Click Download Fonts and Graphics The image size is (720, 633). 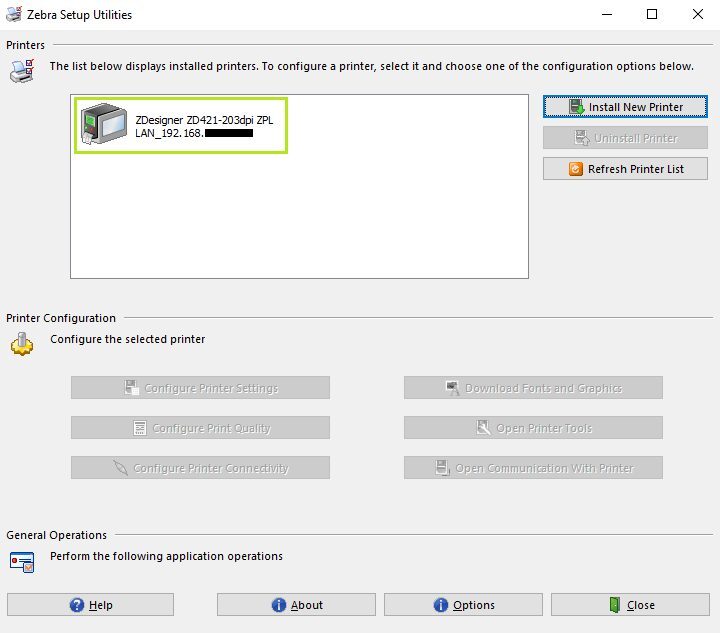pos(533,388)
